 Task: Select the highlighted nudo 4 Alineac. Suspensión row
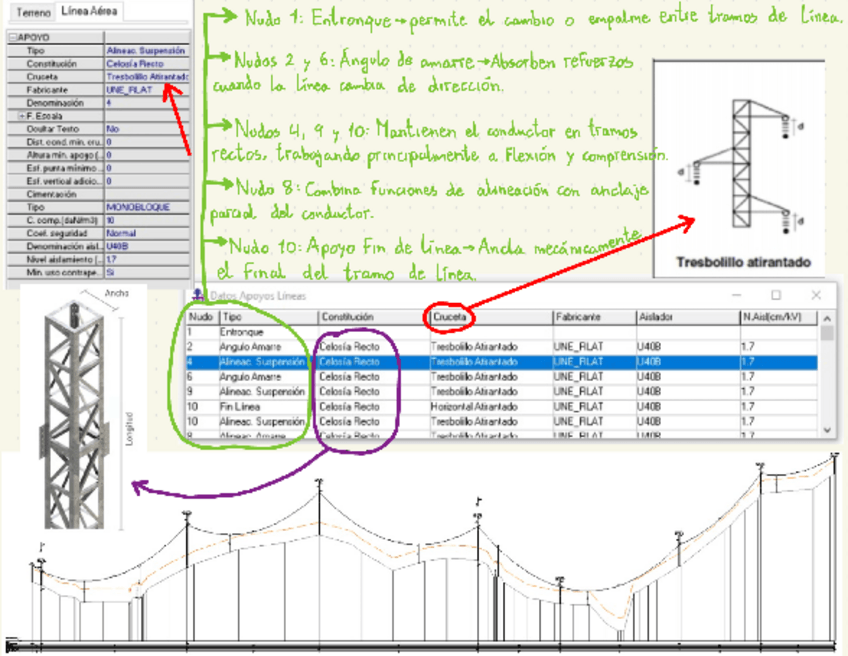pos(502,362)
